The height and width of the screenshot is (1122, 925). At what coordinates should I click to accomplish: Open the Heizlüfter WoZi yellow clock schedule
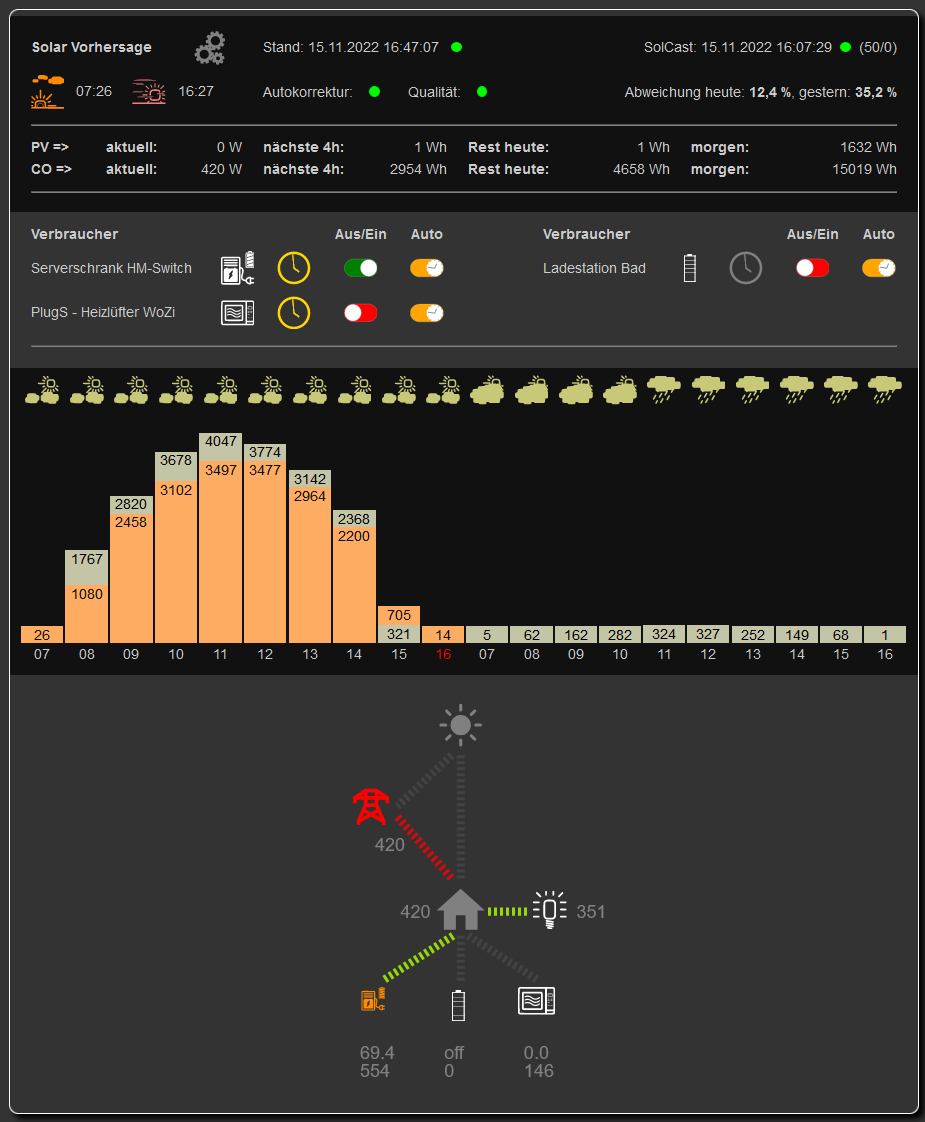click(x=294, y=313)
